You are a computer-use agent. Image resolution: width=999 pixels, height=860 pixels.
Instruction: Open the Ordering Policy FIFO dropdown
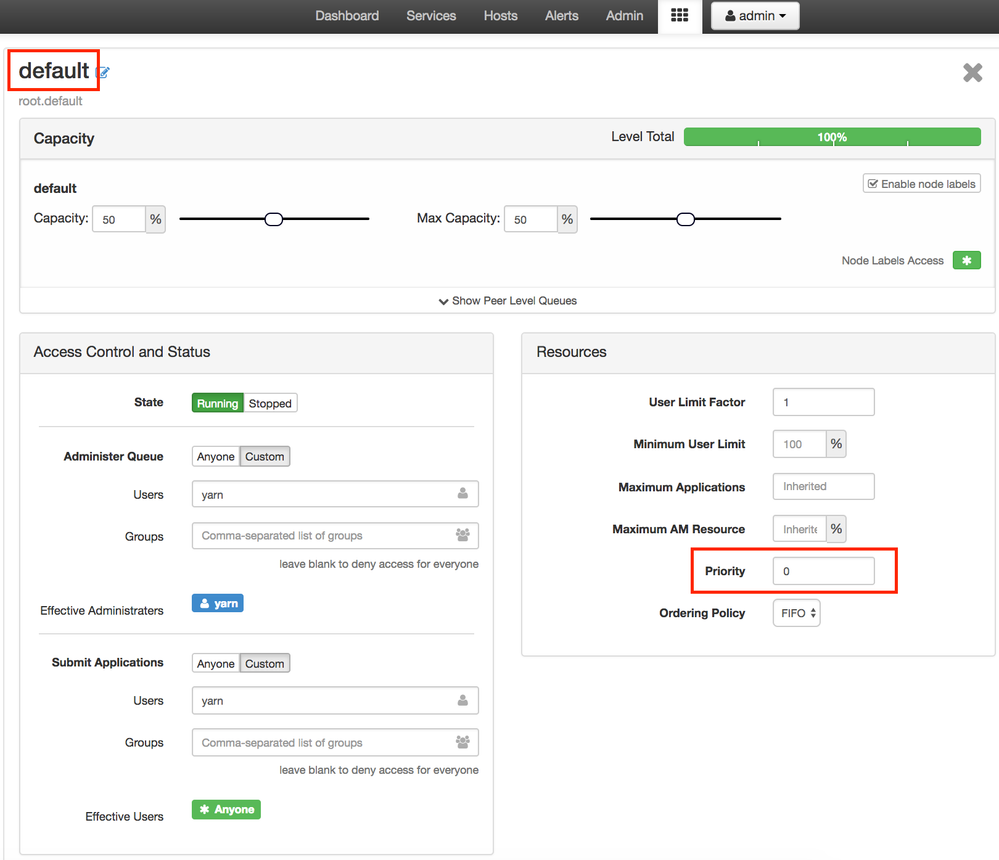pos(796,613)
